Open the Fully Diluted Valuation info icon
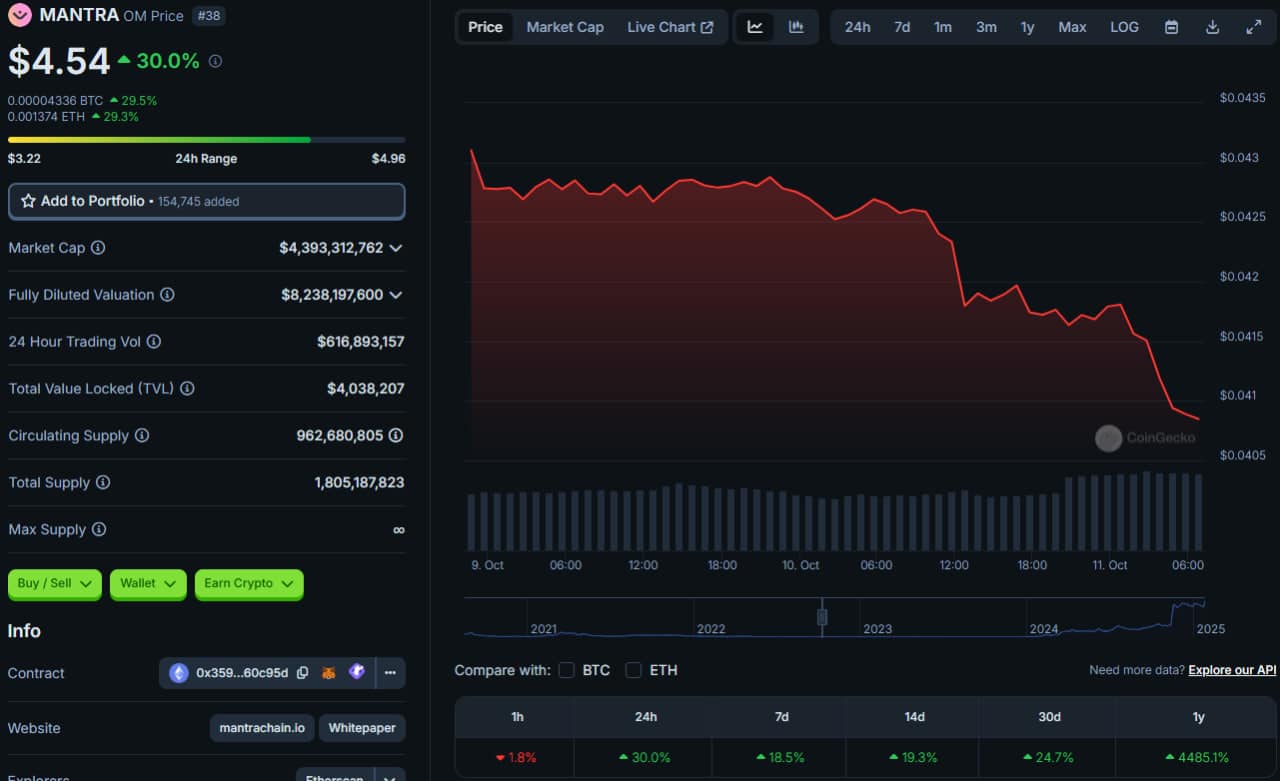The height and width of the screenshot is (781, 1280). coord(167,295)
